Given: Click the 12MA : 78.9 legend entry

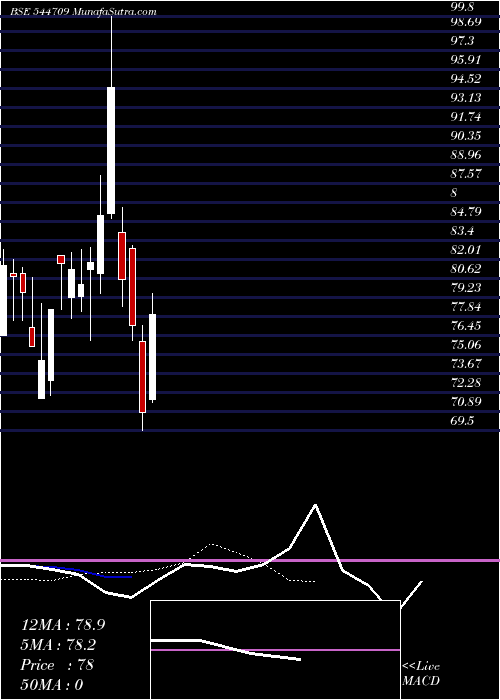Looking at the screenshot, I should [x=63, y=625].
